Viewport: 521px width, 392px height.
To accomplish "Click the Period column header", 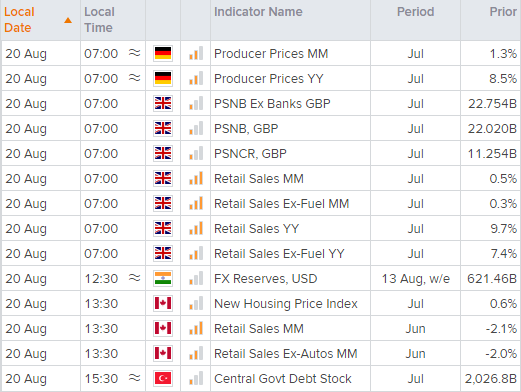I will tap(416, 12).
